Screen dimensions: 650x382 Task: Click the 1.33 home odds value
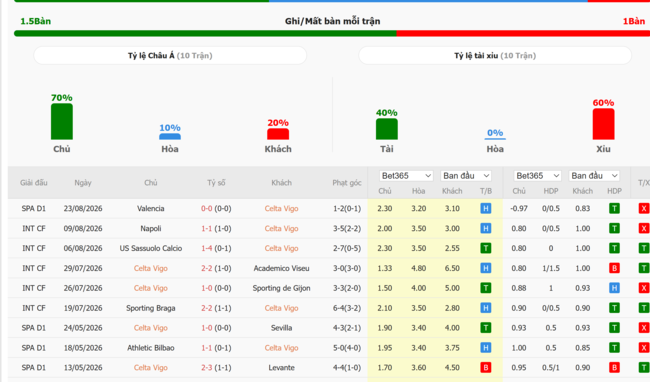pyautogui.click(x=385, y=268)
